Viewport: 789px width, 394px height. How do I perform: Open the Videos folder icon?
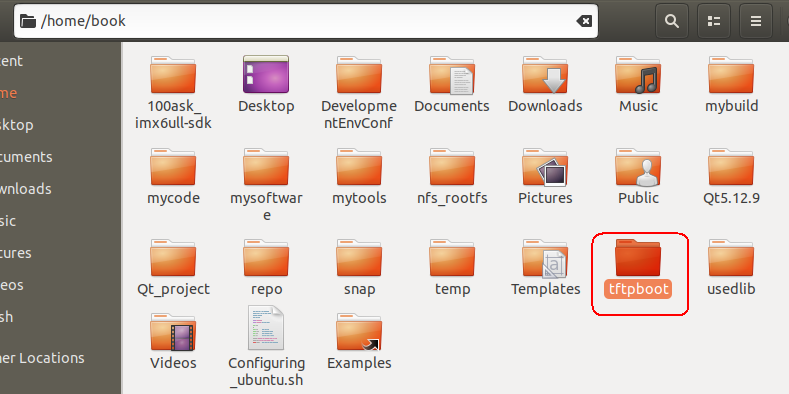click(x=173, y=332)
